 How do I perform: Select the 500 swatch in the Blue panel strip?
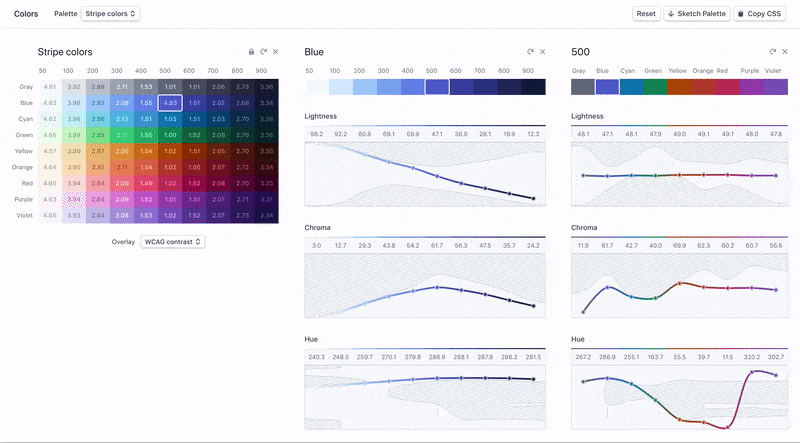pyautogui.click(x=437, y=87)
